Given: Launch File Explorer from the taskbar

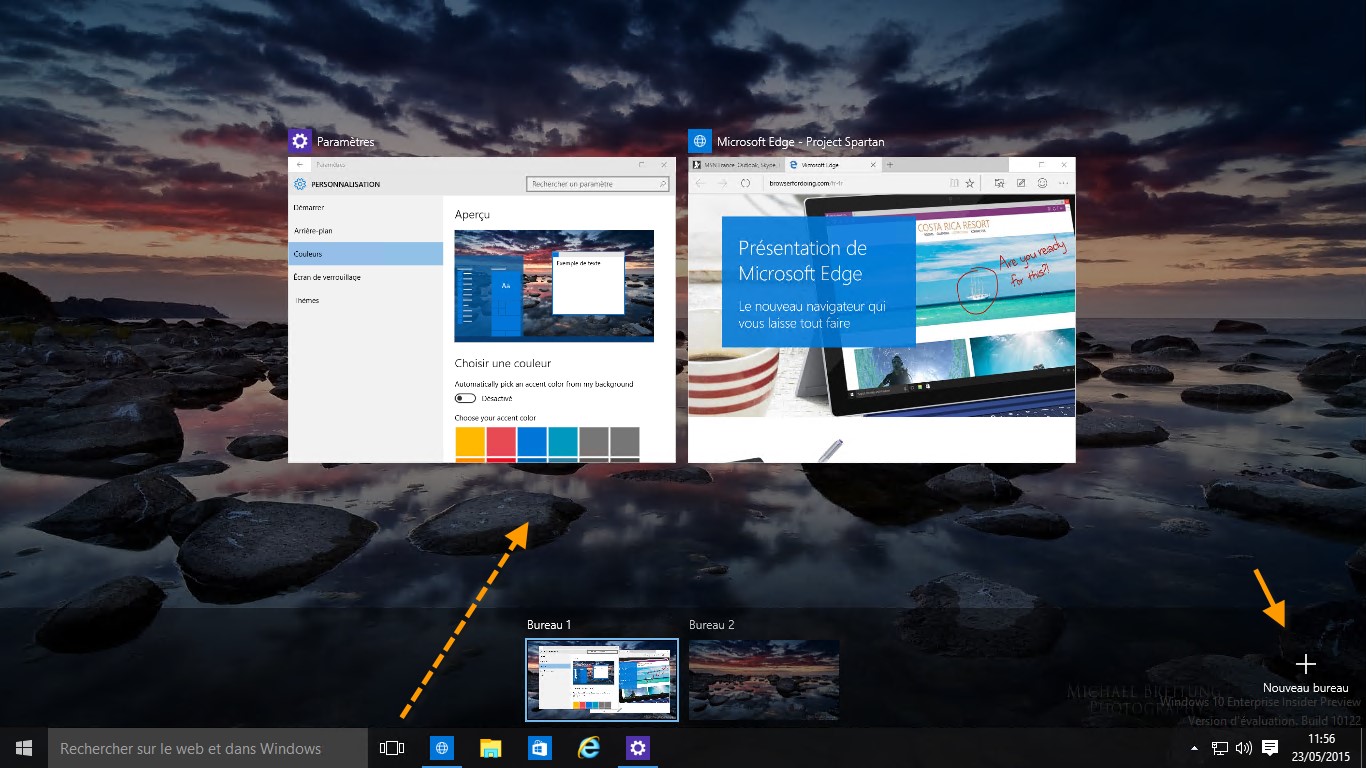Looking at the screenshot, I should pos(490,748).
